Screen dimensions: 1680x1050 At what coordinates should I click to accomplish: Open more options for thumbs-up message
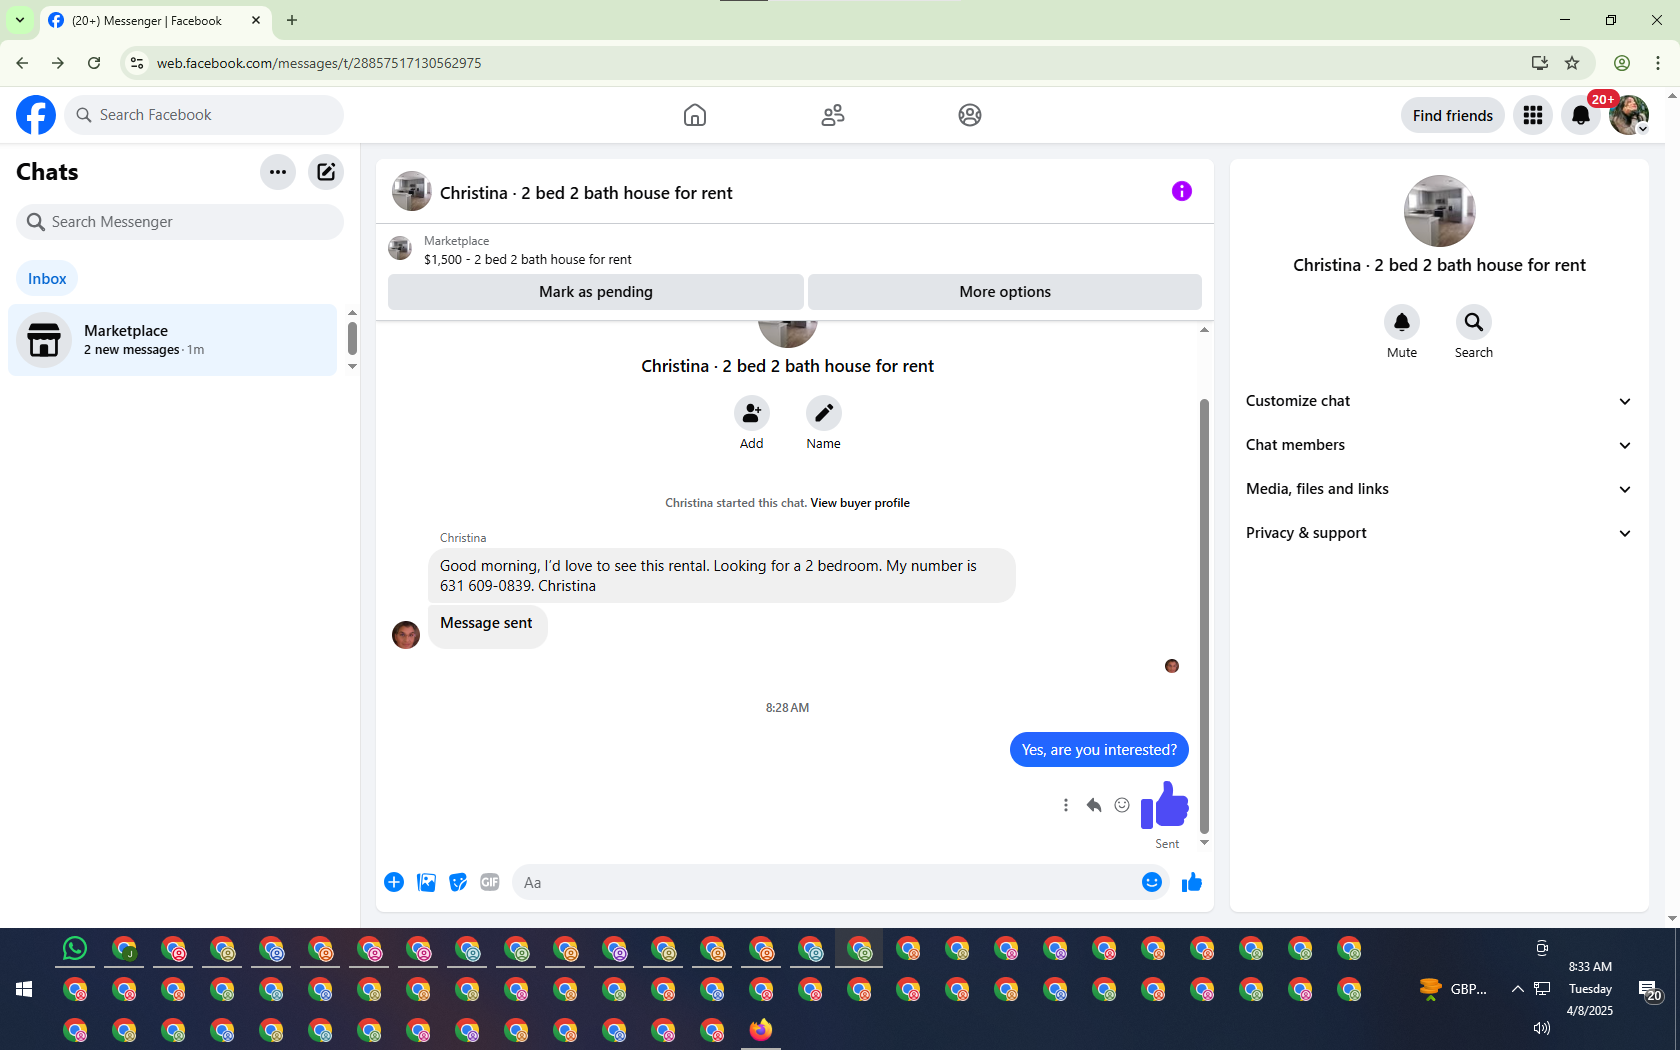1066,805
